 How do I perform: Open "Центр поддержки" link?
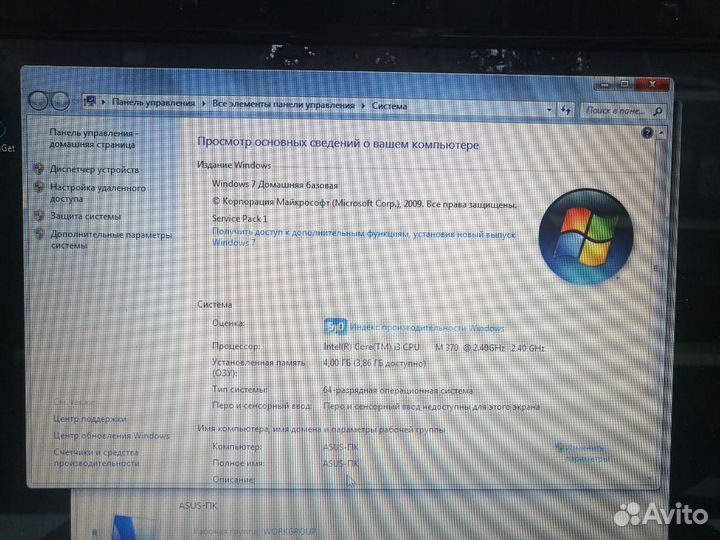click(90, 419)
